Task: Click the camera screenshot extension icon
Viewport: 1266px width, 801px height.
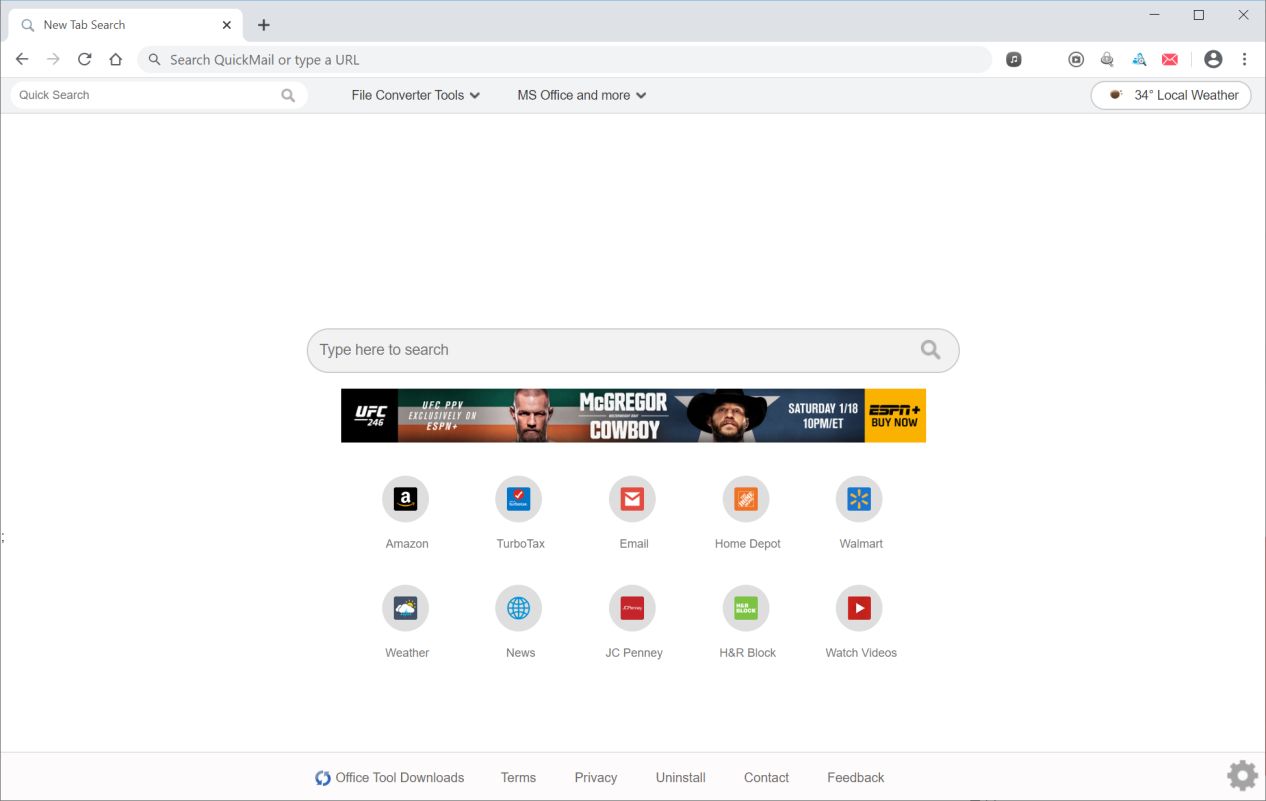Action: coord(1076,60)
